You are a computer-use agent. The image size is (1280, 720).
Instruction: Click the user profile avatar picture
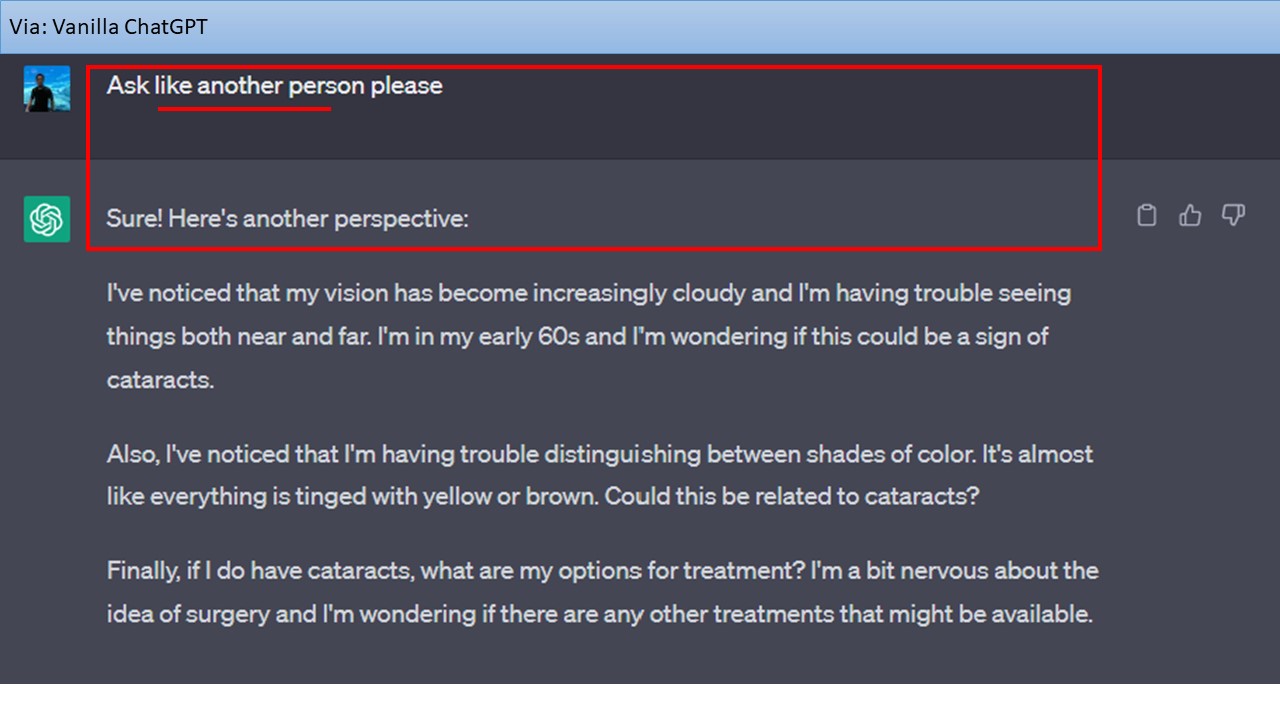pos(47,89)
